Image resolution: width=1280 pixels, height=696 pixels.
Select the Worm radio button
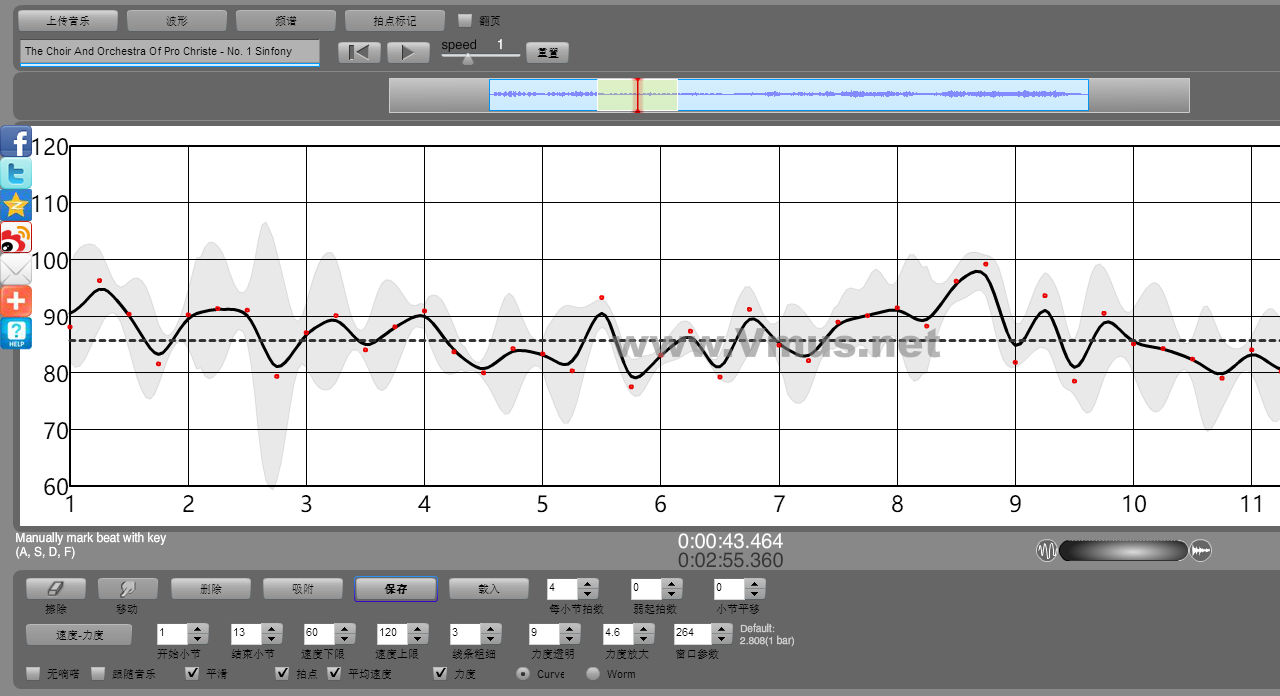[x=593, y=673]
